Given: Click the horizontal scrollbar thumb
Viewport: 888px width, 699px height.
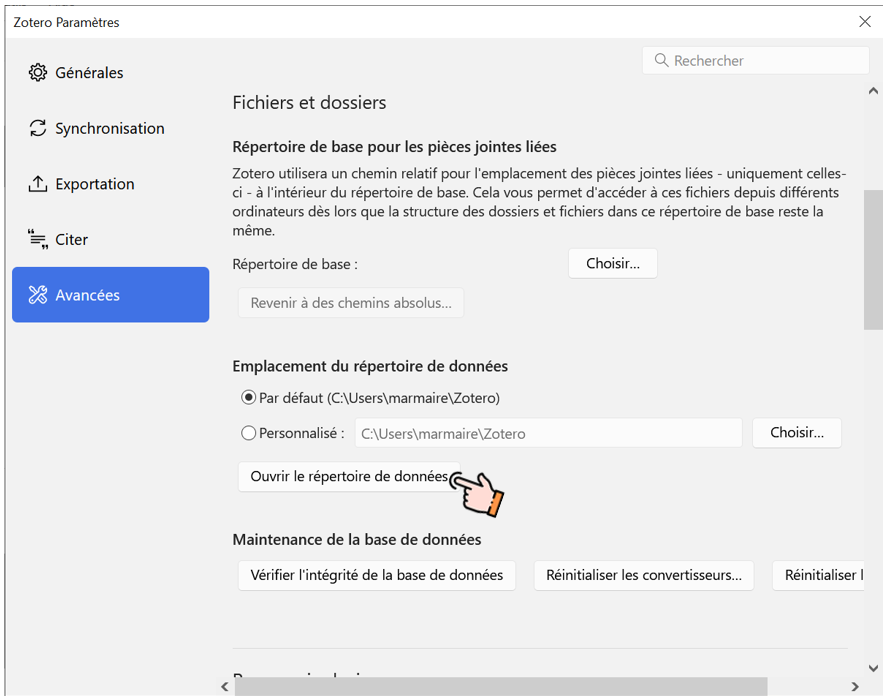Looking at the screenshot, I should pos(501,687).
